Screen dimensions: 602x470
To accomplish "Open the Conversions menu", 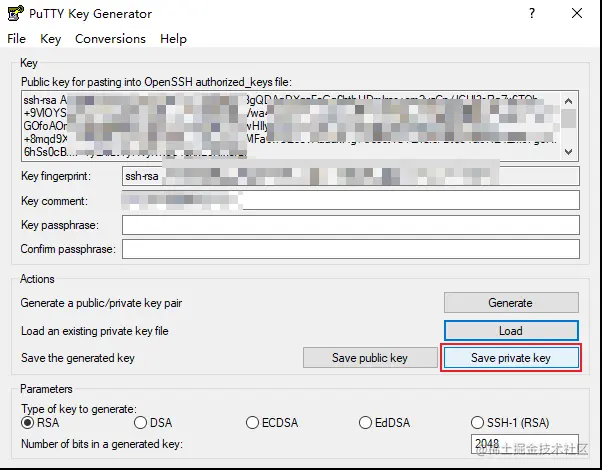I will (111, 39).
